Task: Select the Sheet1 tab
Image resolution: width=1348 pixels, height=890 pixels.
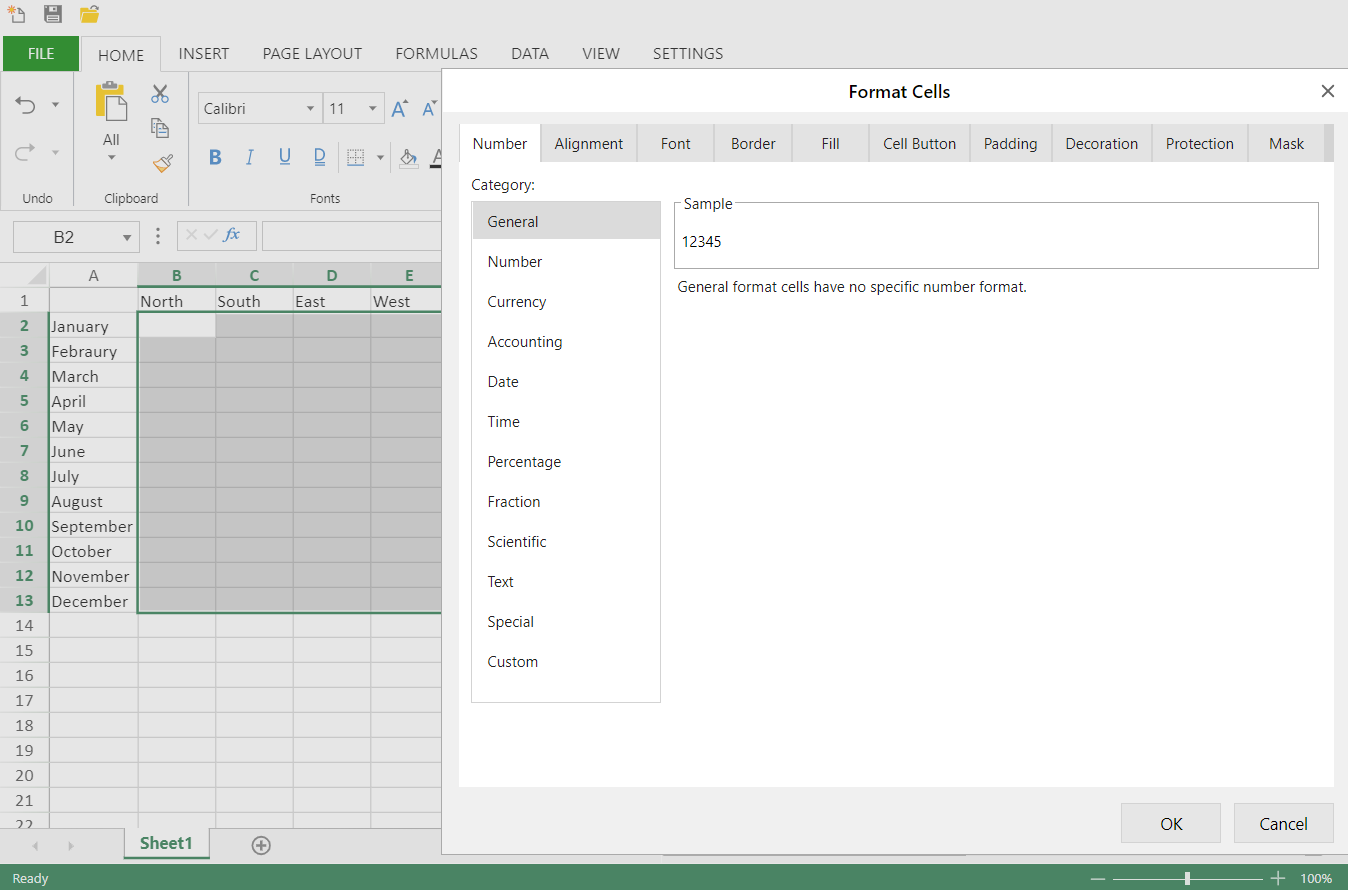Action: [x=166, y=843]
